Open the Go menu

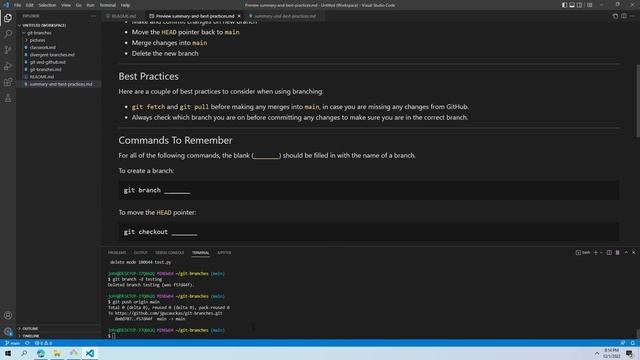tap(78, 5)
